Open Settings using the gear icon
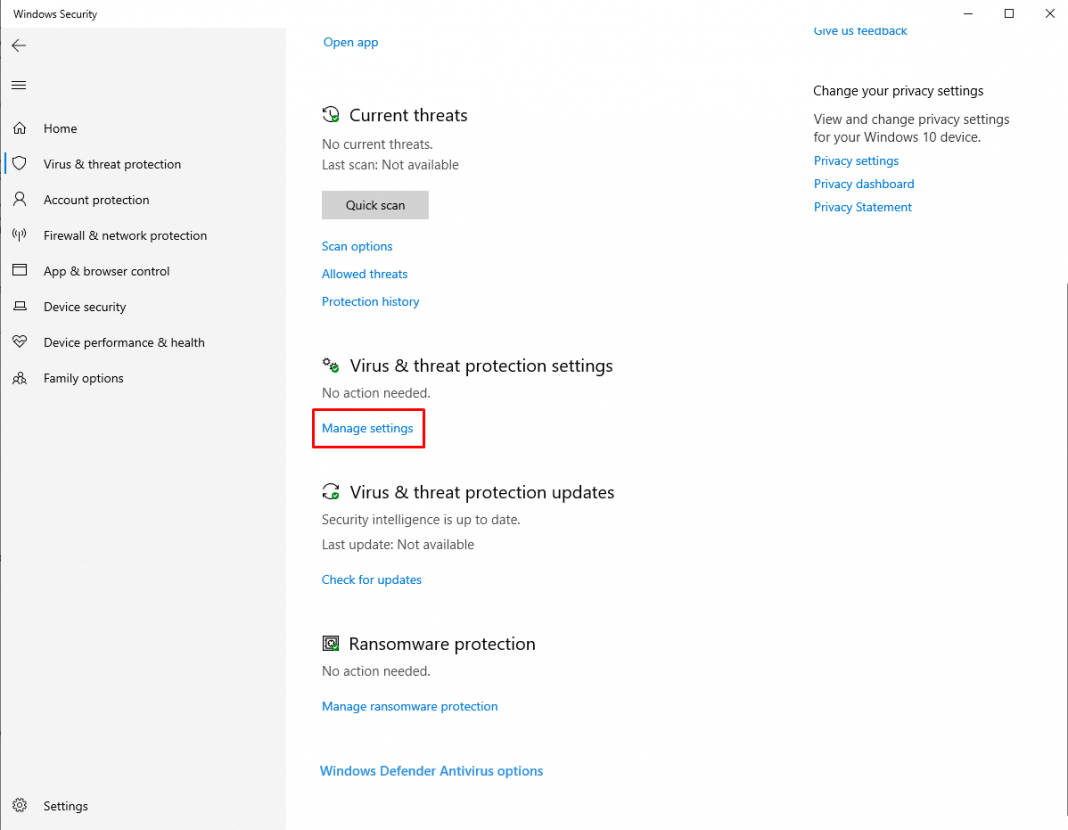1068x830 pixels. tap(20, 806)
